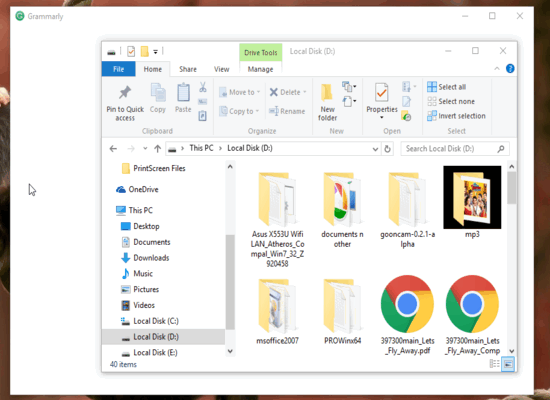
Task: Click the History icon in Open group
Action: pyautogui.click(x=406, y=116)
